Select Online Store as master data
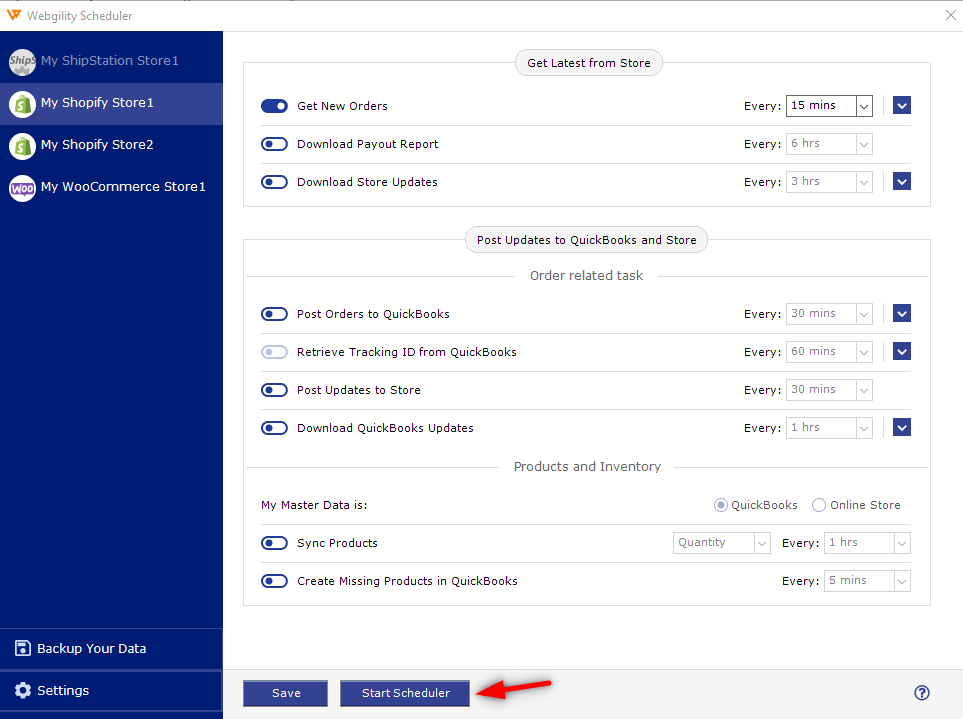963x719 pixels. tap(819, 505)
